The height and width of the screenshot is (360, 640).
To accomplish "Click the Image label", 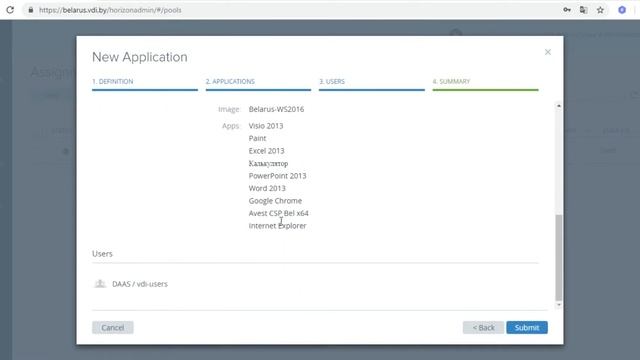I will [229, 109].
